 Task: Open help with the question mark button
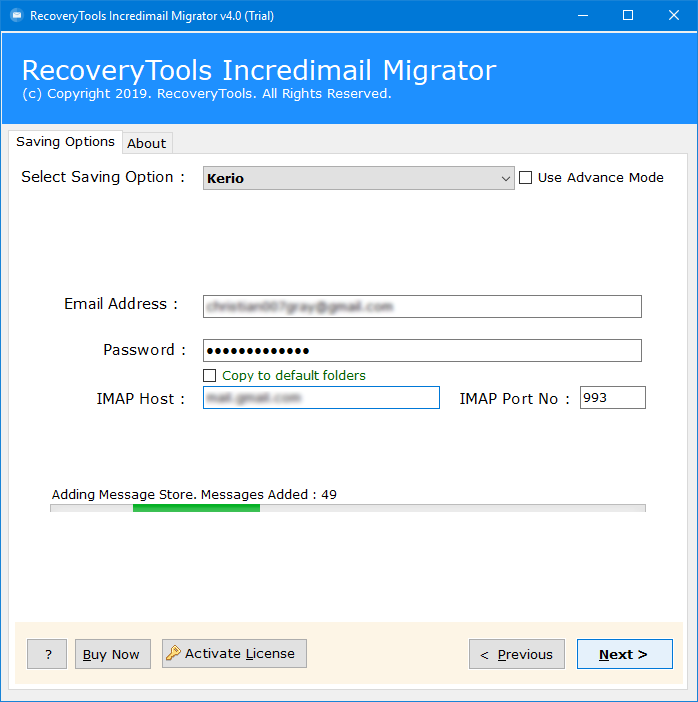47,654
